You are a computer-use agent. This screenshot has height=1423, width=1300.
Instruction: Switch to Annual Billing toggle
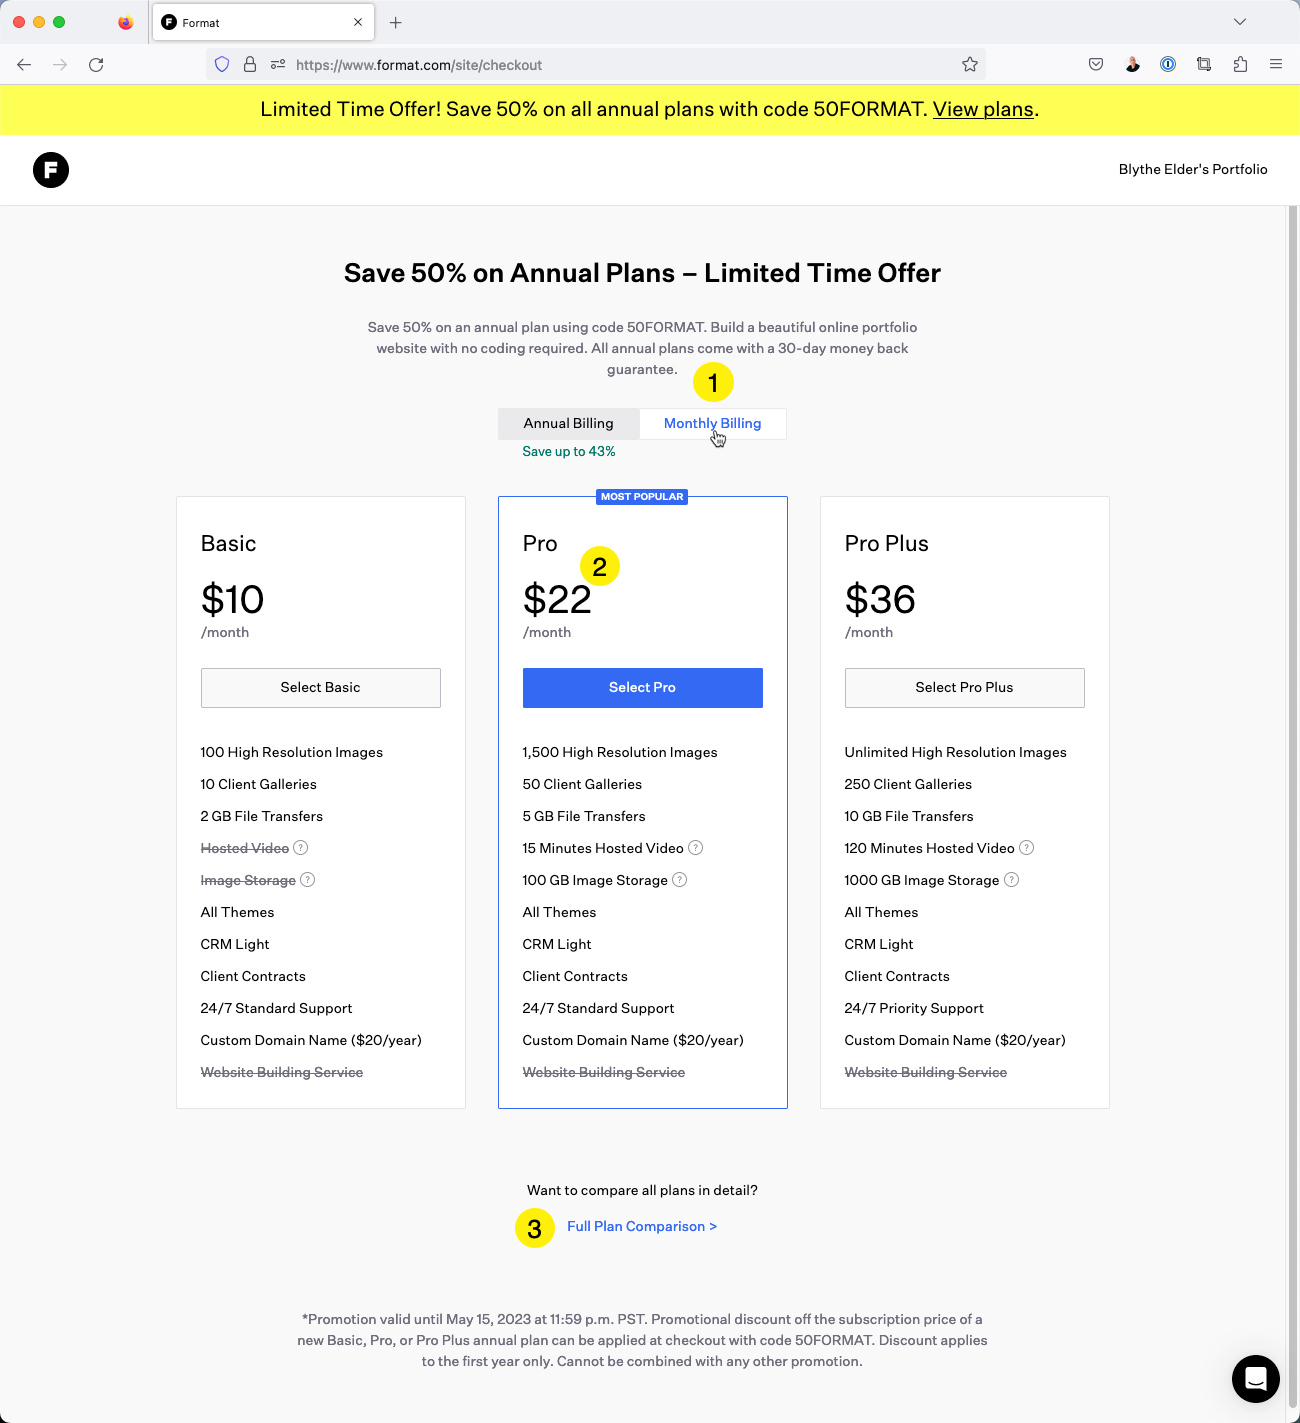tap(569, 424)
